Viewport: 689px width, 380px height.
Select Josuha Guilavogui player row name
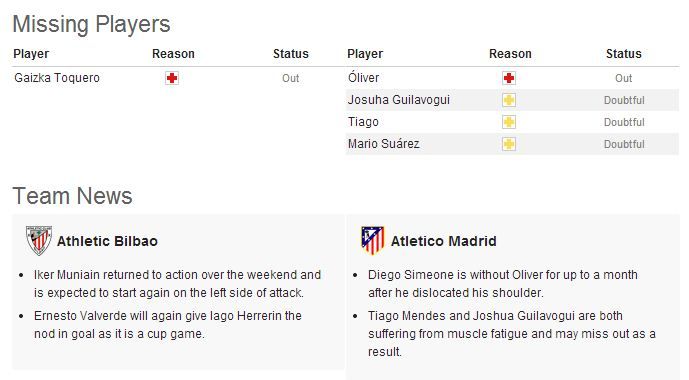[399, 100]
